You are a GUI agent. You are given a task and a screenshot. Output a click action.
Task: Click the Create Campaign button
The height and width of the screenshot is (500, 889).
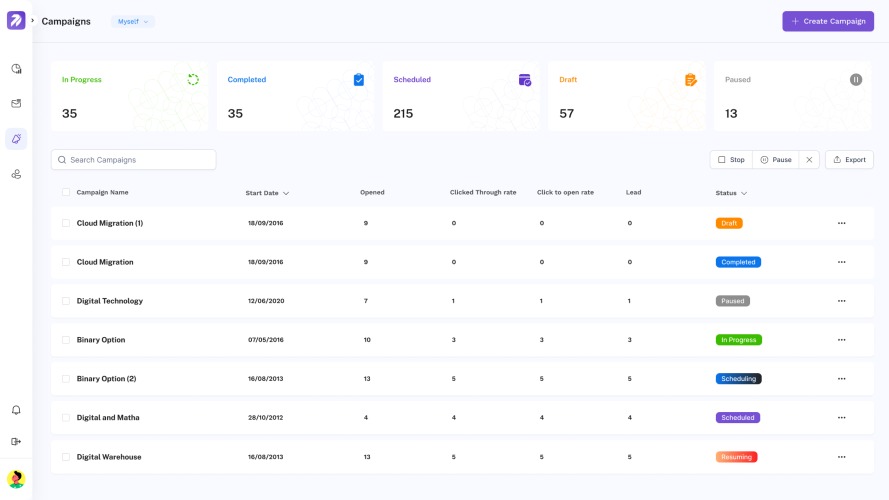[828, 21]
